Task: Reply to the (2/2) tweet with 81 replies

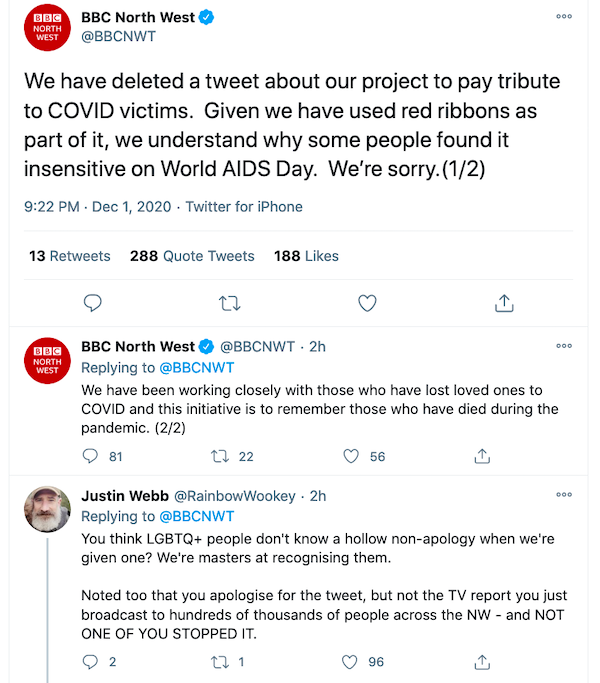Action: 90,456
